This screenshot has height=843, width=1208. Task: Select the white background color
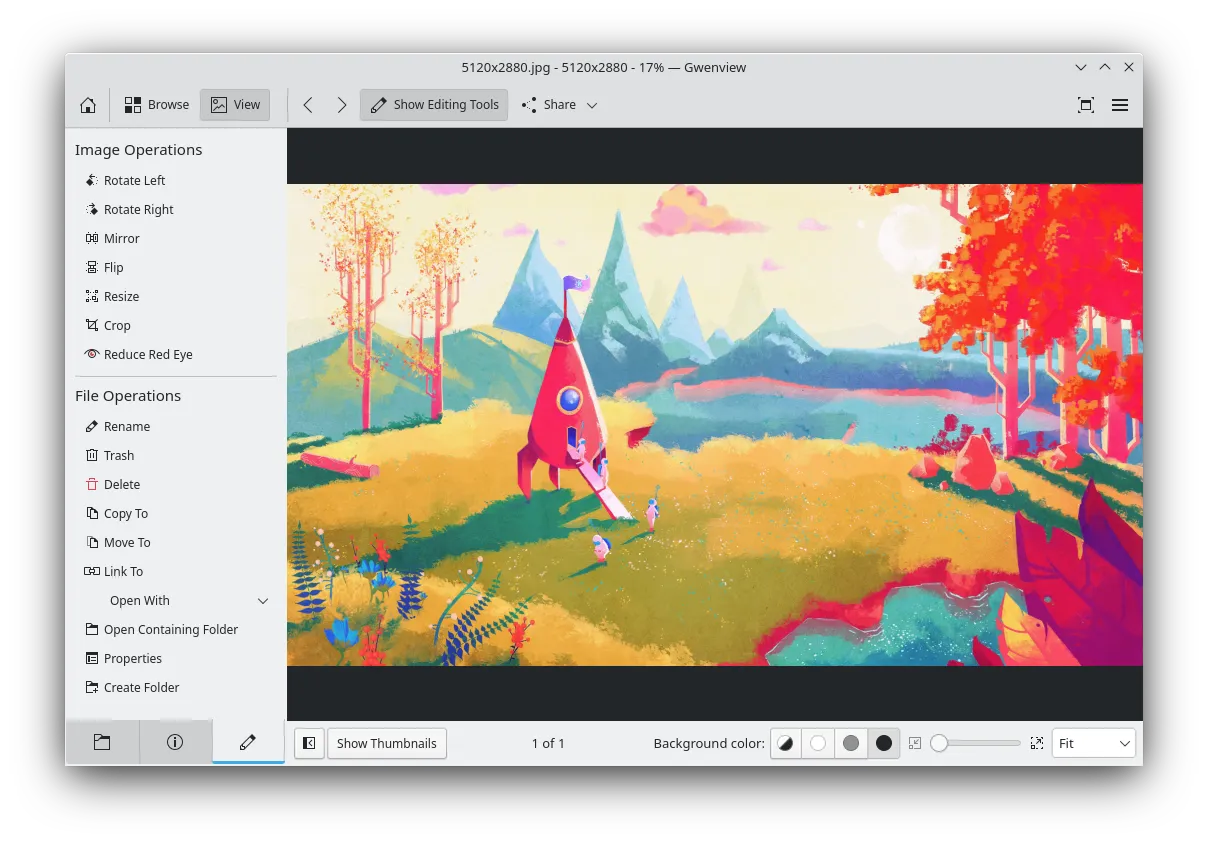tap(818, 743)
